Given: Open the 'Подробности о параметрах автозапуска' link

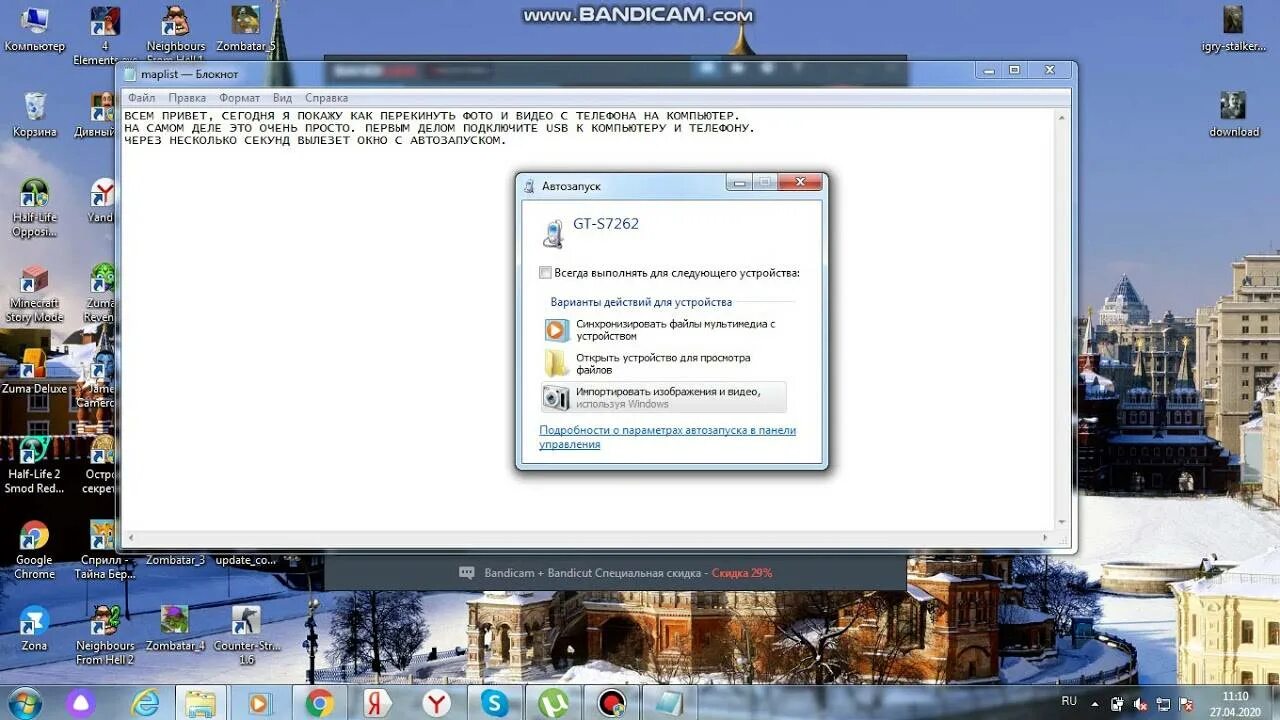Looking at the screenshot, I should (x=667, y=437).
